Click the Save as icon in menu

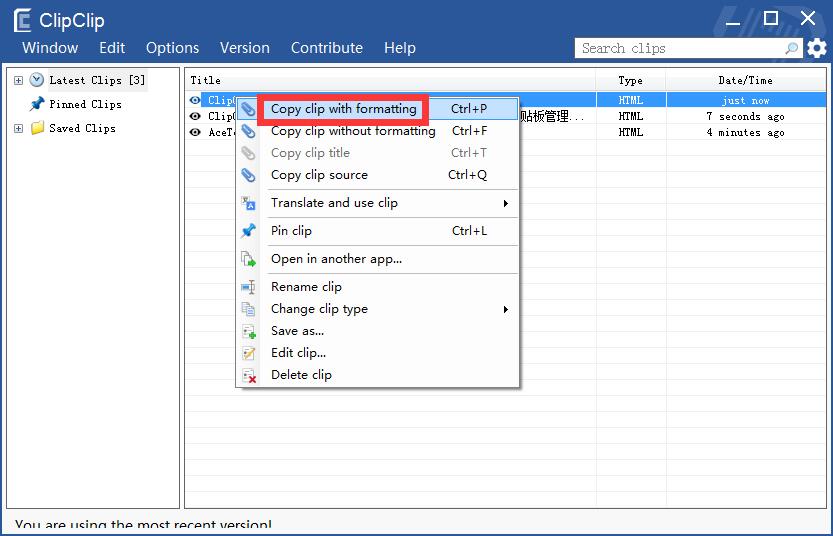pyautogui.click(x=248, y=331)
